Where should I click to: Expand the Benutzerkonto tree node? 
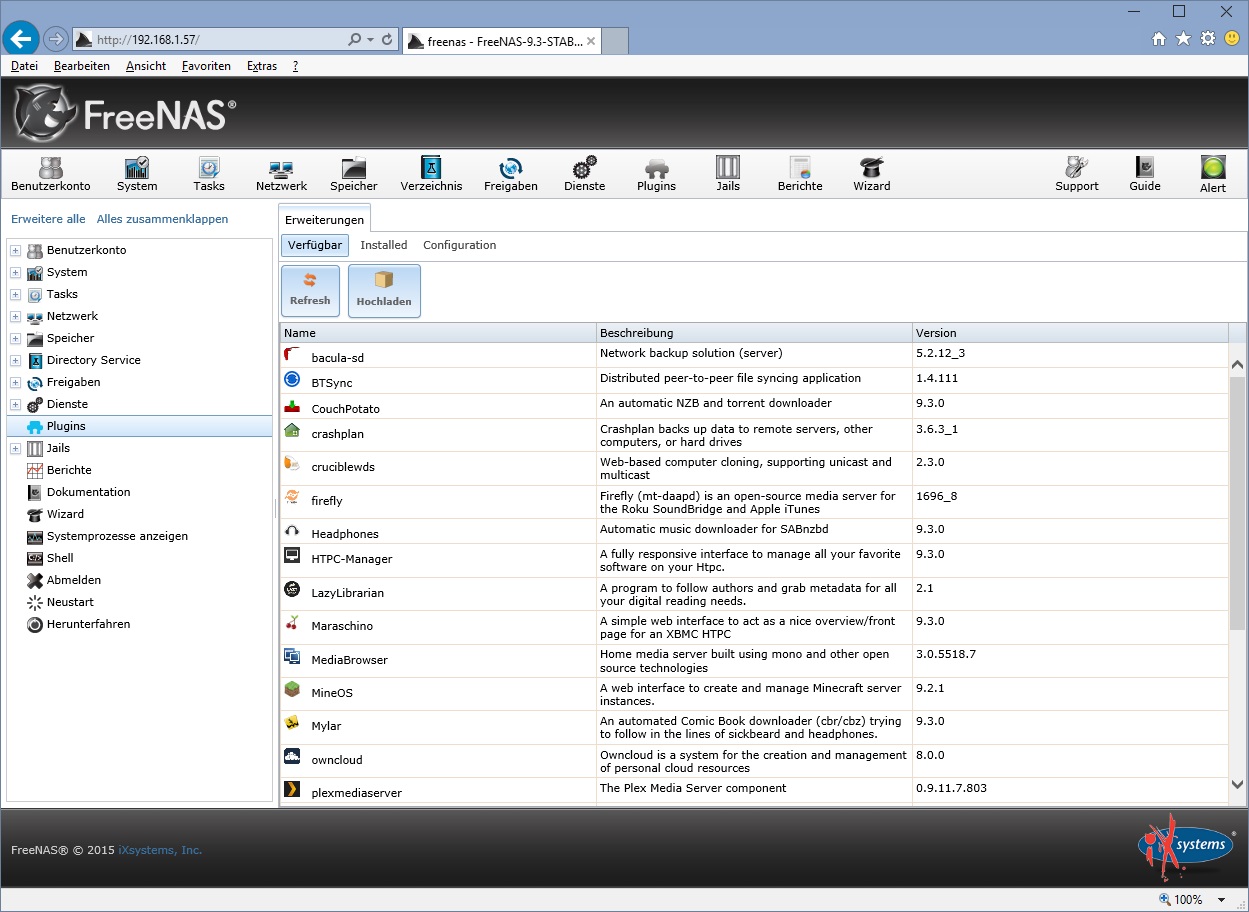16,250
